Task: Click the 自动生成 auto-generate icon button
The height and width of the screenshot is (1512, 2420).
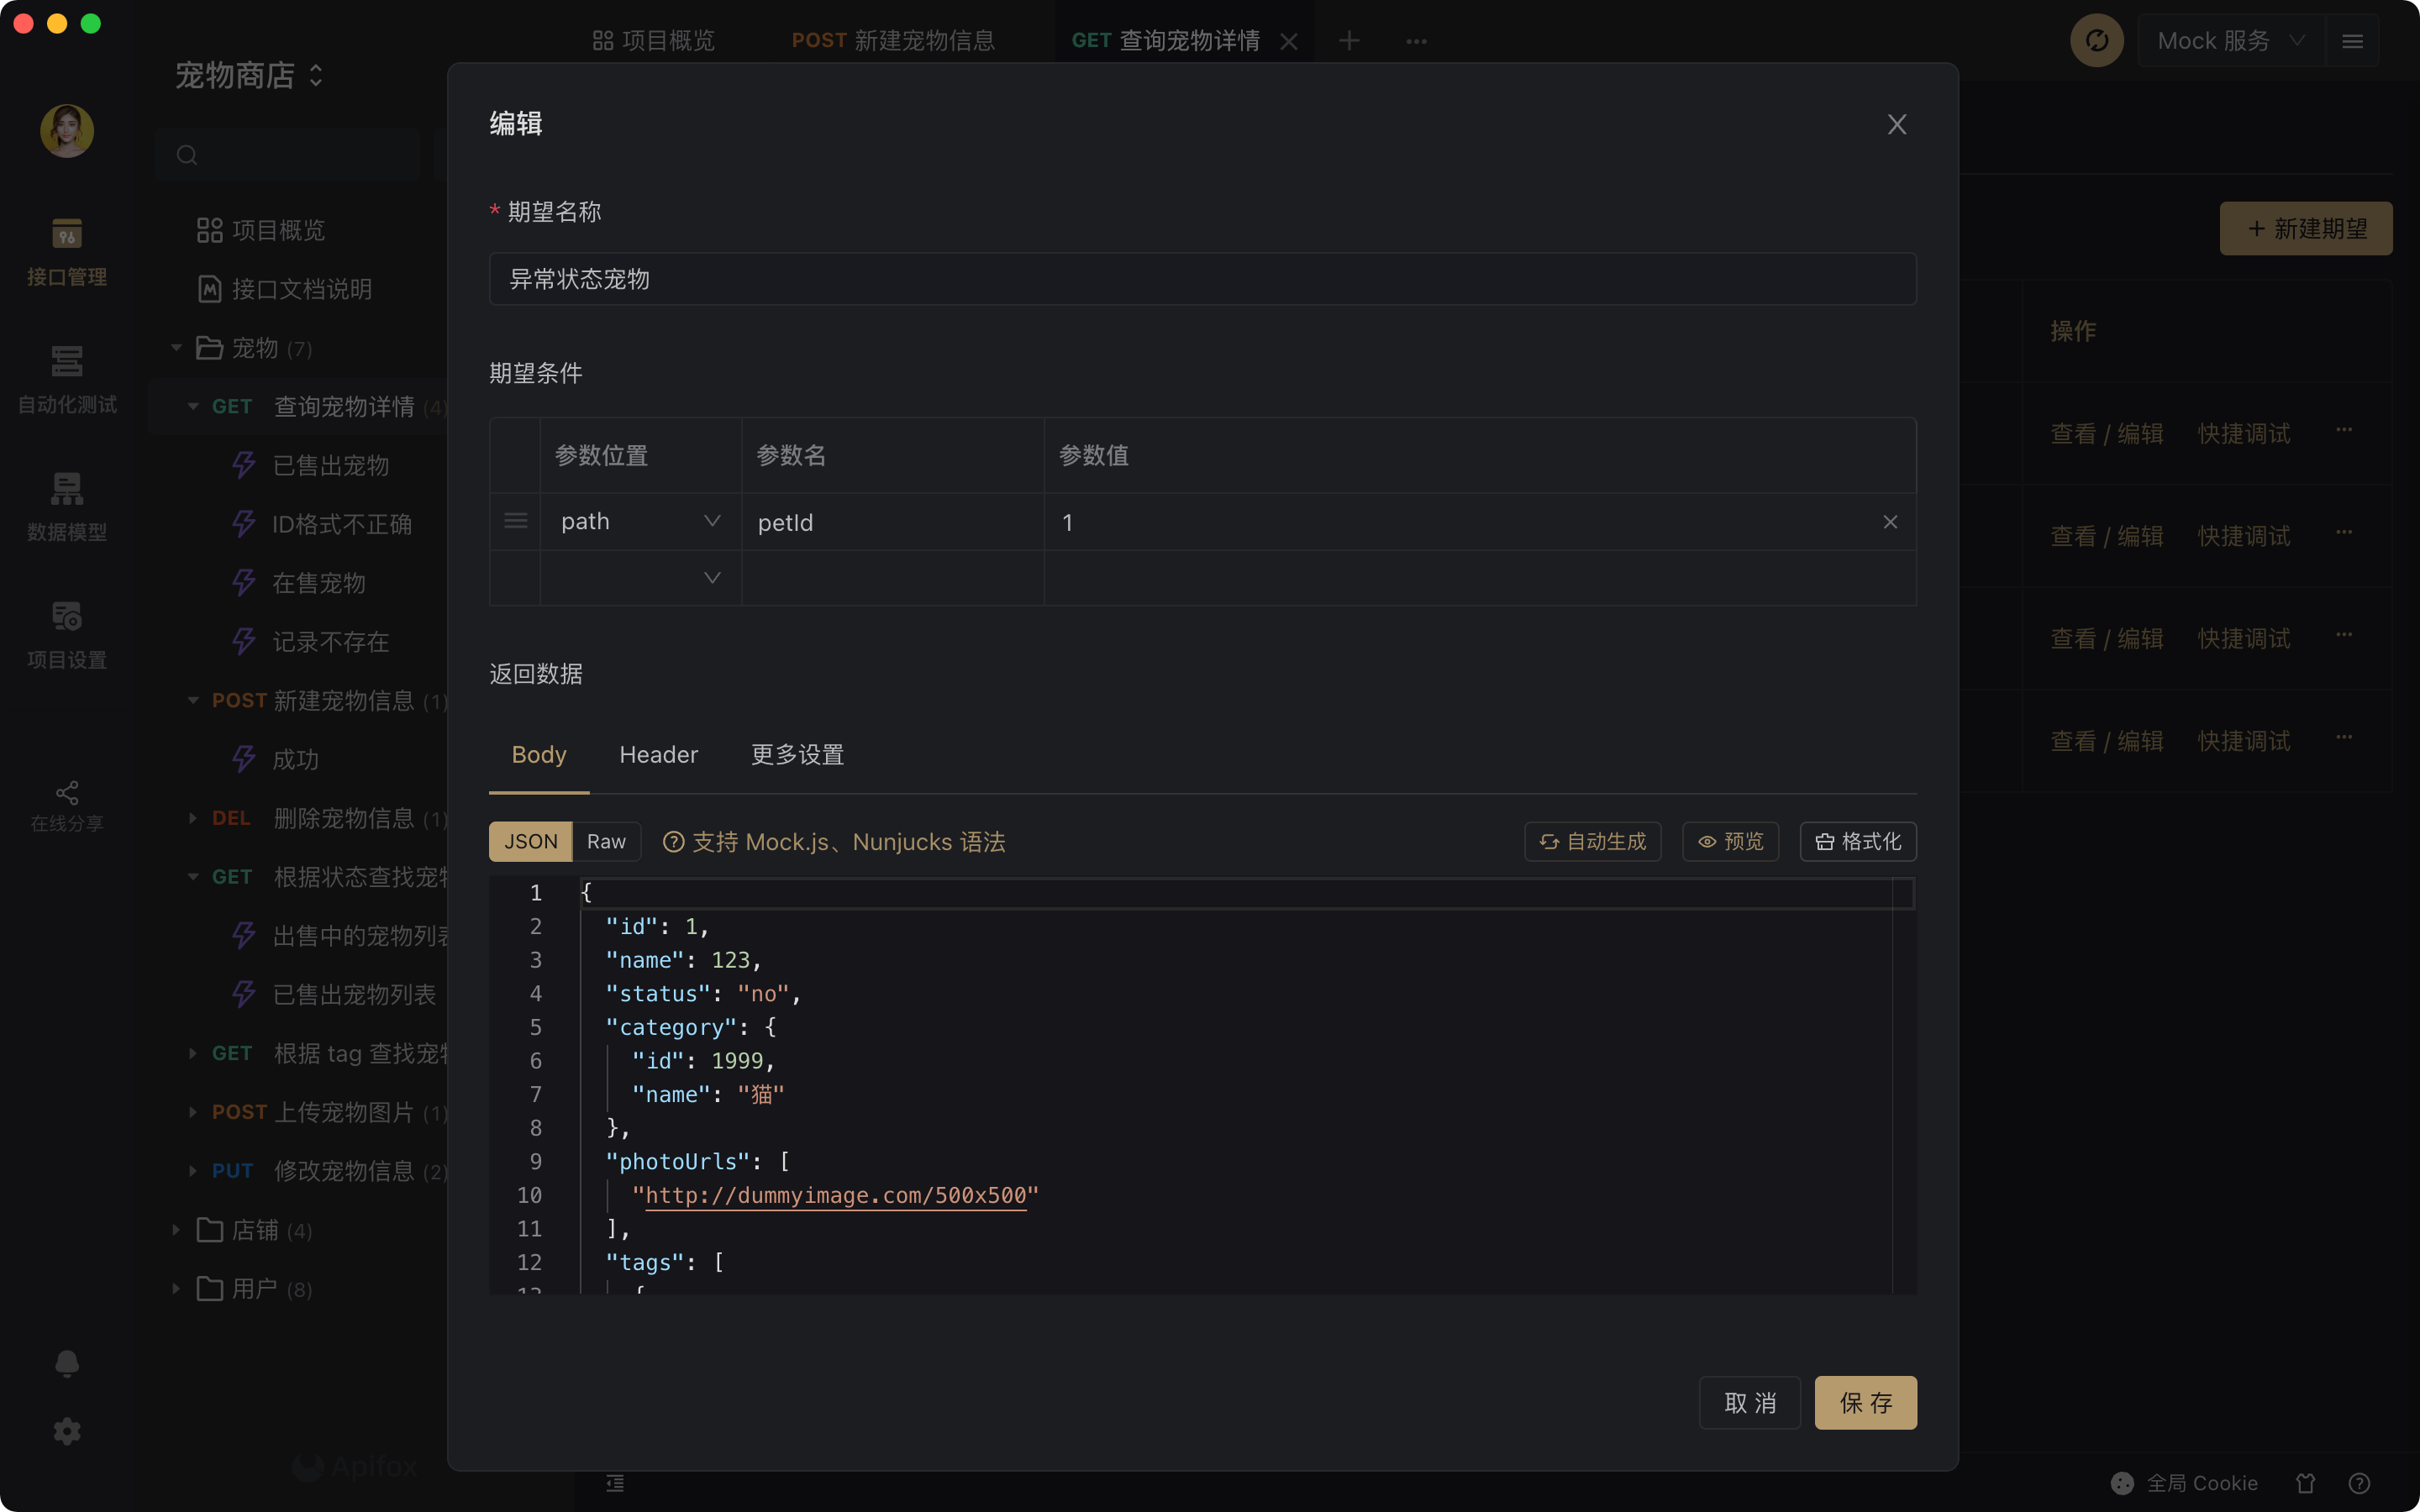Action: [1592, 841]
